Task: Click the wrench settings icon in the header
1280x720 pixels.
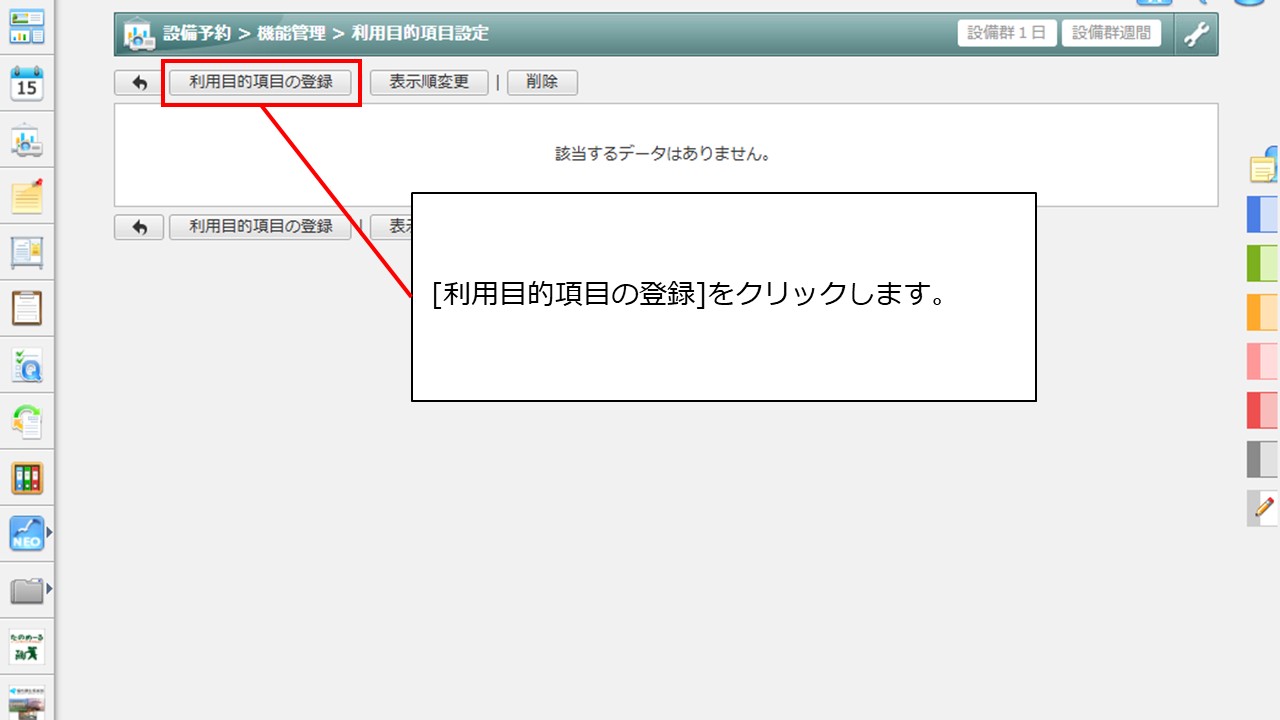Action: pos(1196,34)
